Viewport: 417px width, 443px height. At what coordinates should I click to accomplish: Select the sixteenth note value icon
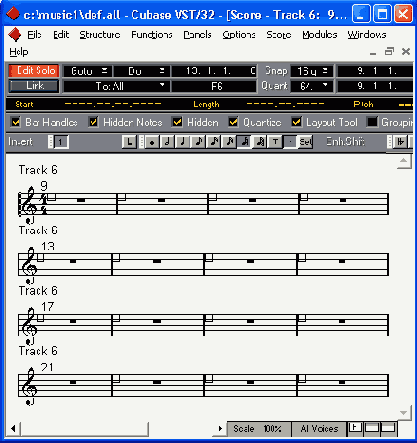214,142
